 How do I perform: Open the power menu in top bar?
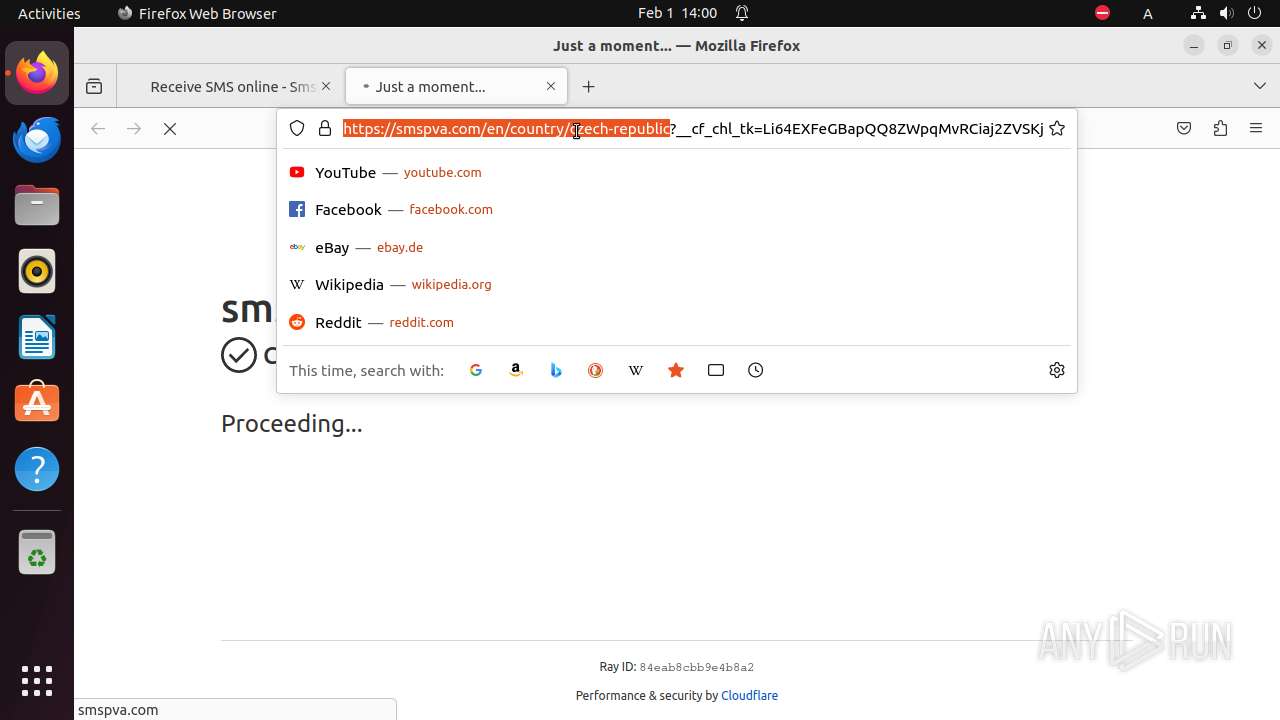pos(1255,13)
